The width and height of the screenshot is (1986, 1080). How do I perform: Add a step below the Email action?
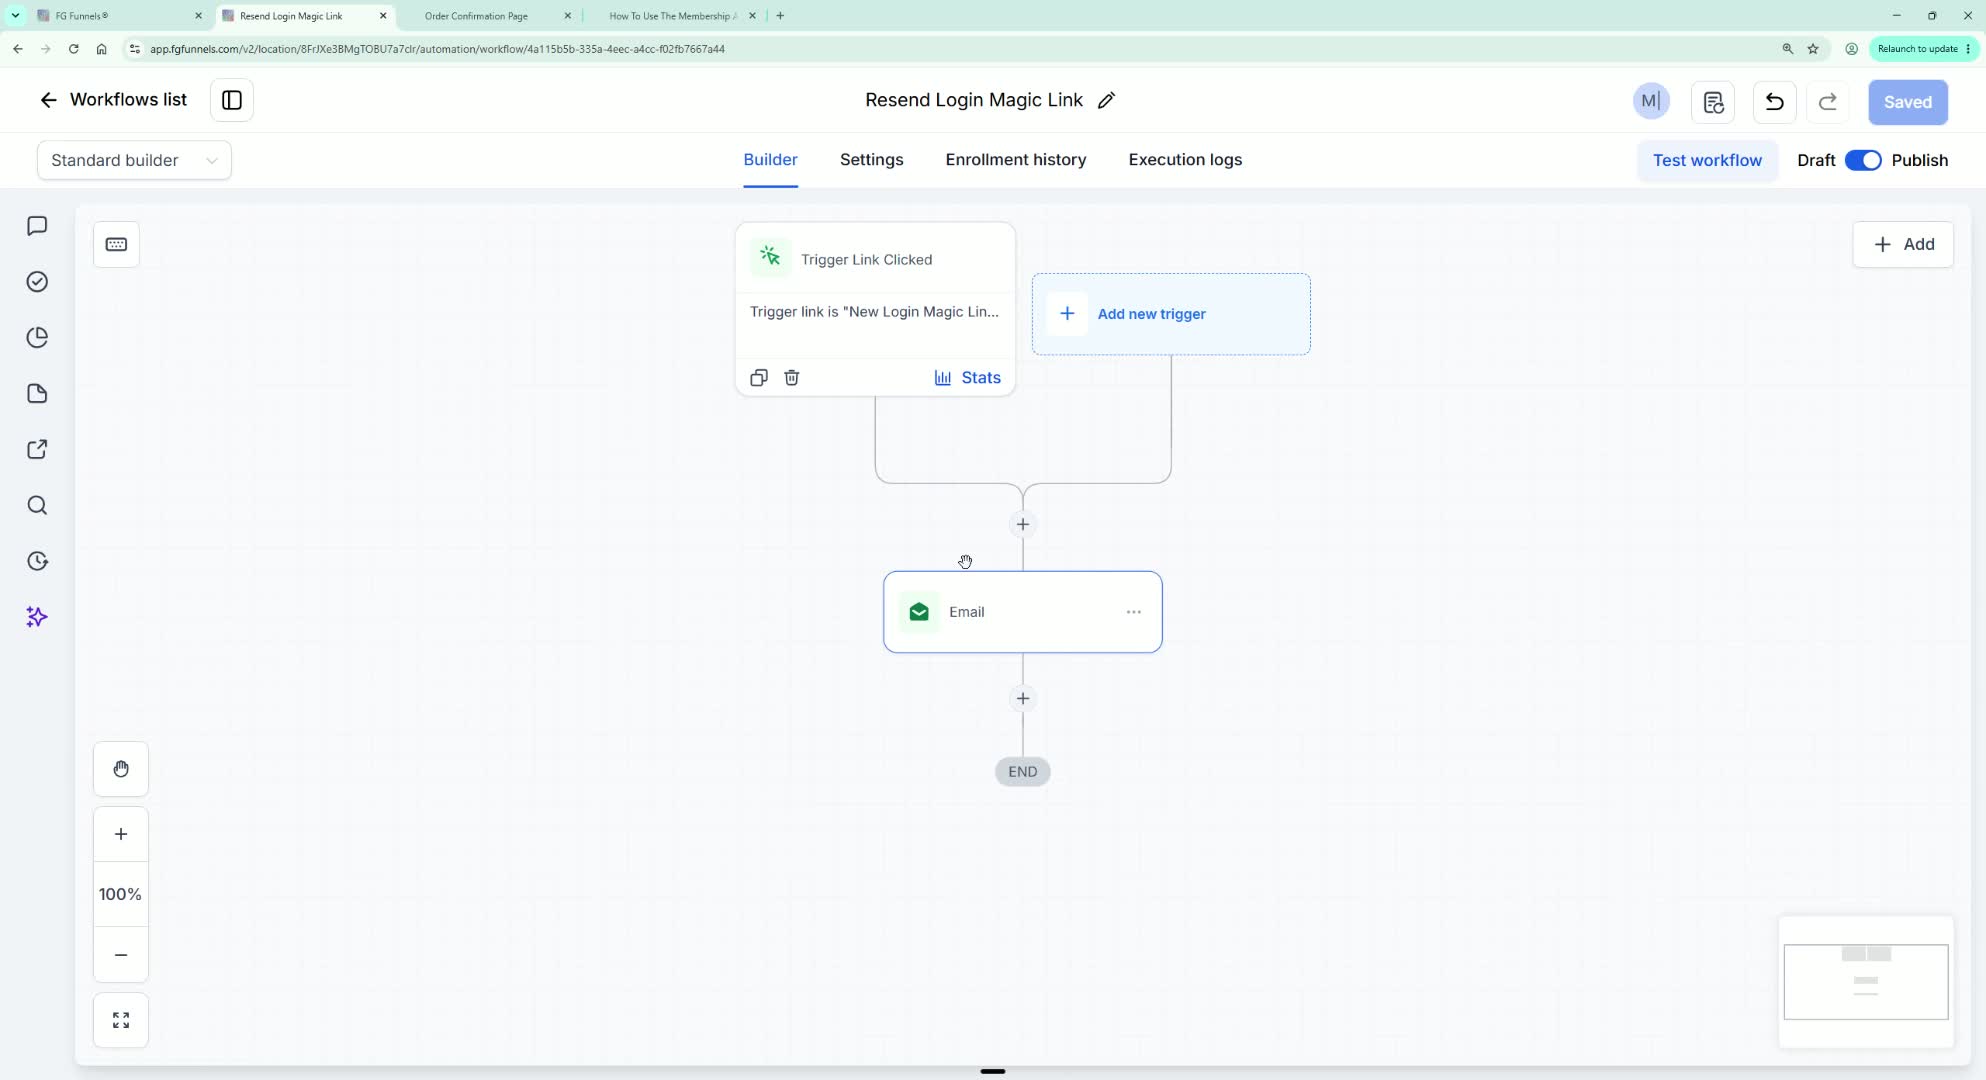coord(1022,698)
